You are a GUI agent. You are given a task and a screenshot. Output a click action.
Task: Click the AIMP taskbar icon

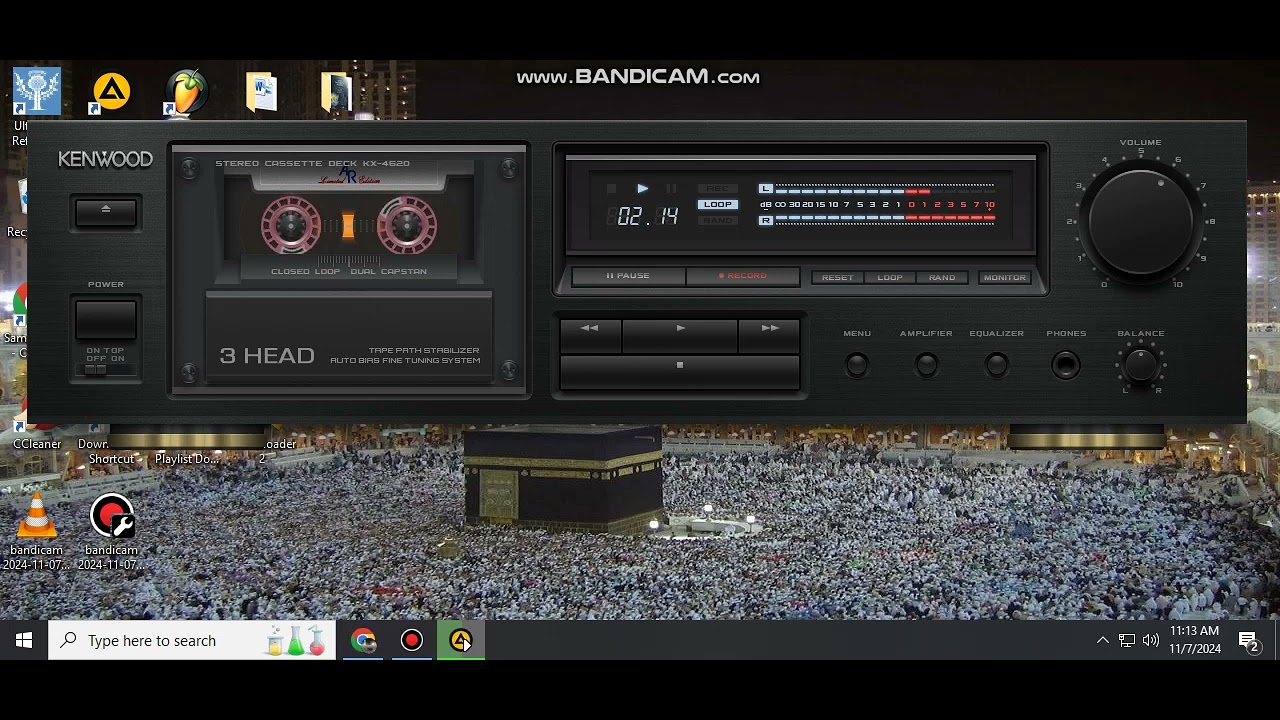[x=461, y=640]
